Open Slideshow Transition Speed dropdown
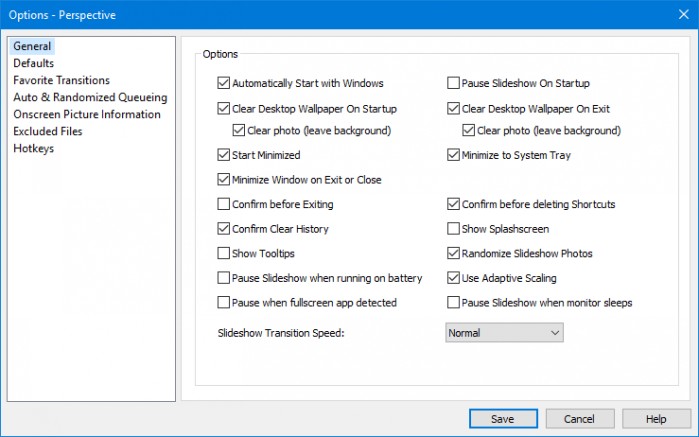699x437 pixels. pyautogui.click(x=504, y=333)
